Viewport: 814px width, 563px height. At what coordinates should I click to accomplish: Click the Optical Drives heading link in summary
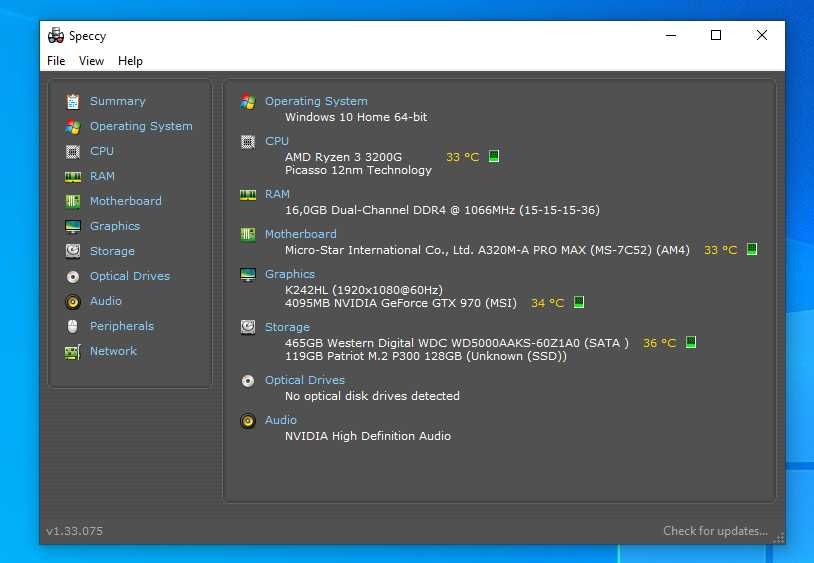click(x=305, y=380)
